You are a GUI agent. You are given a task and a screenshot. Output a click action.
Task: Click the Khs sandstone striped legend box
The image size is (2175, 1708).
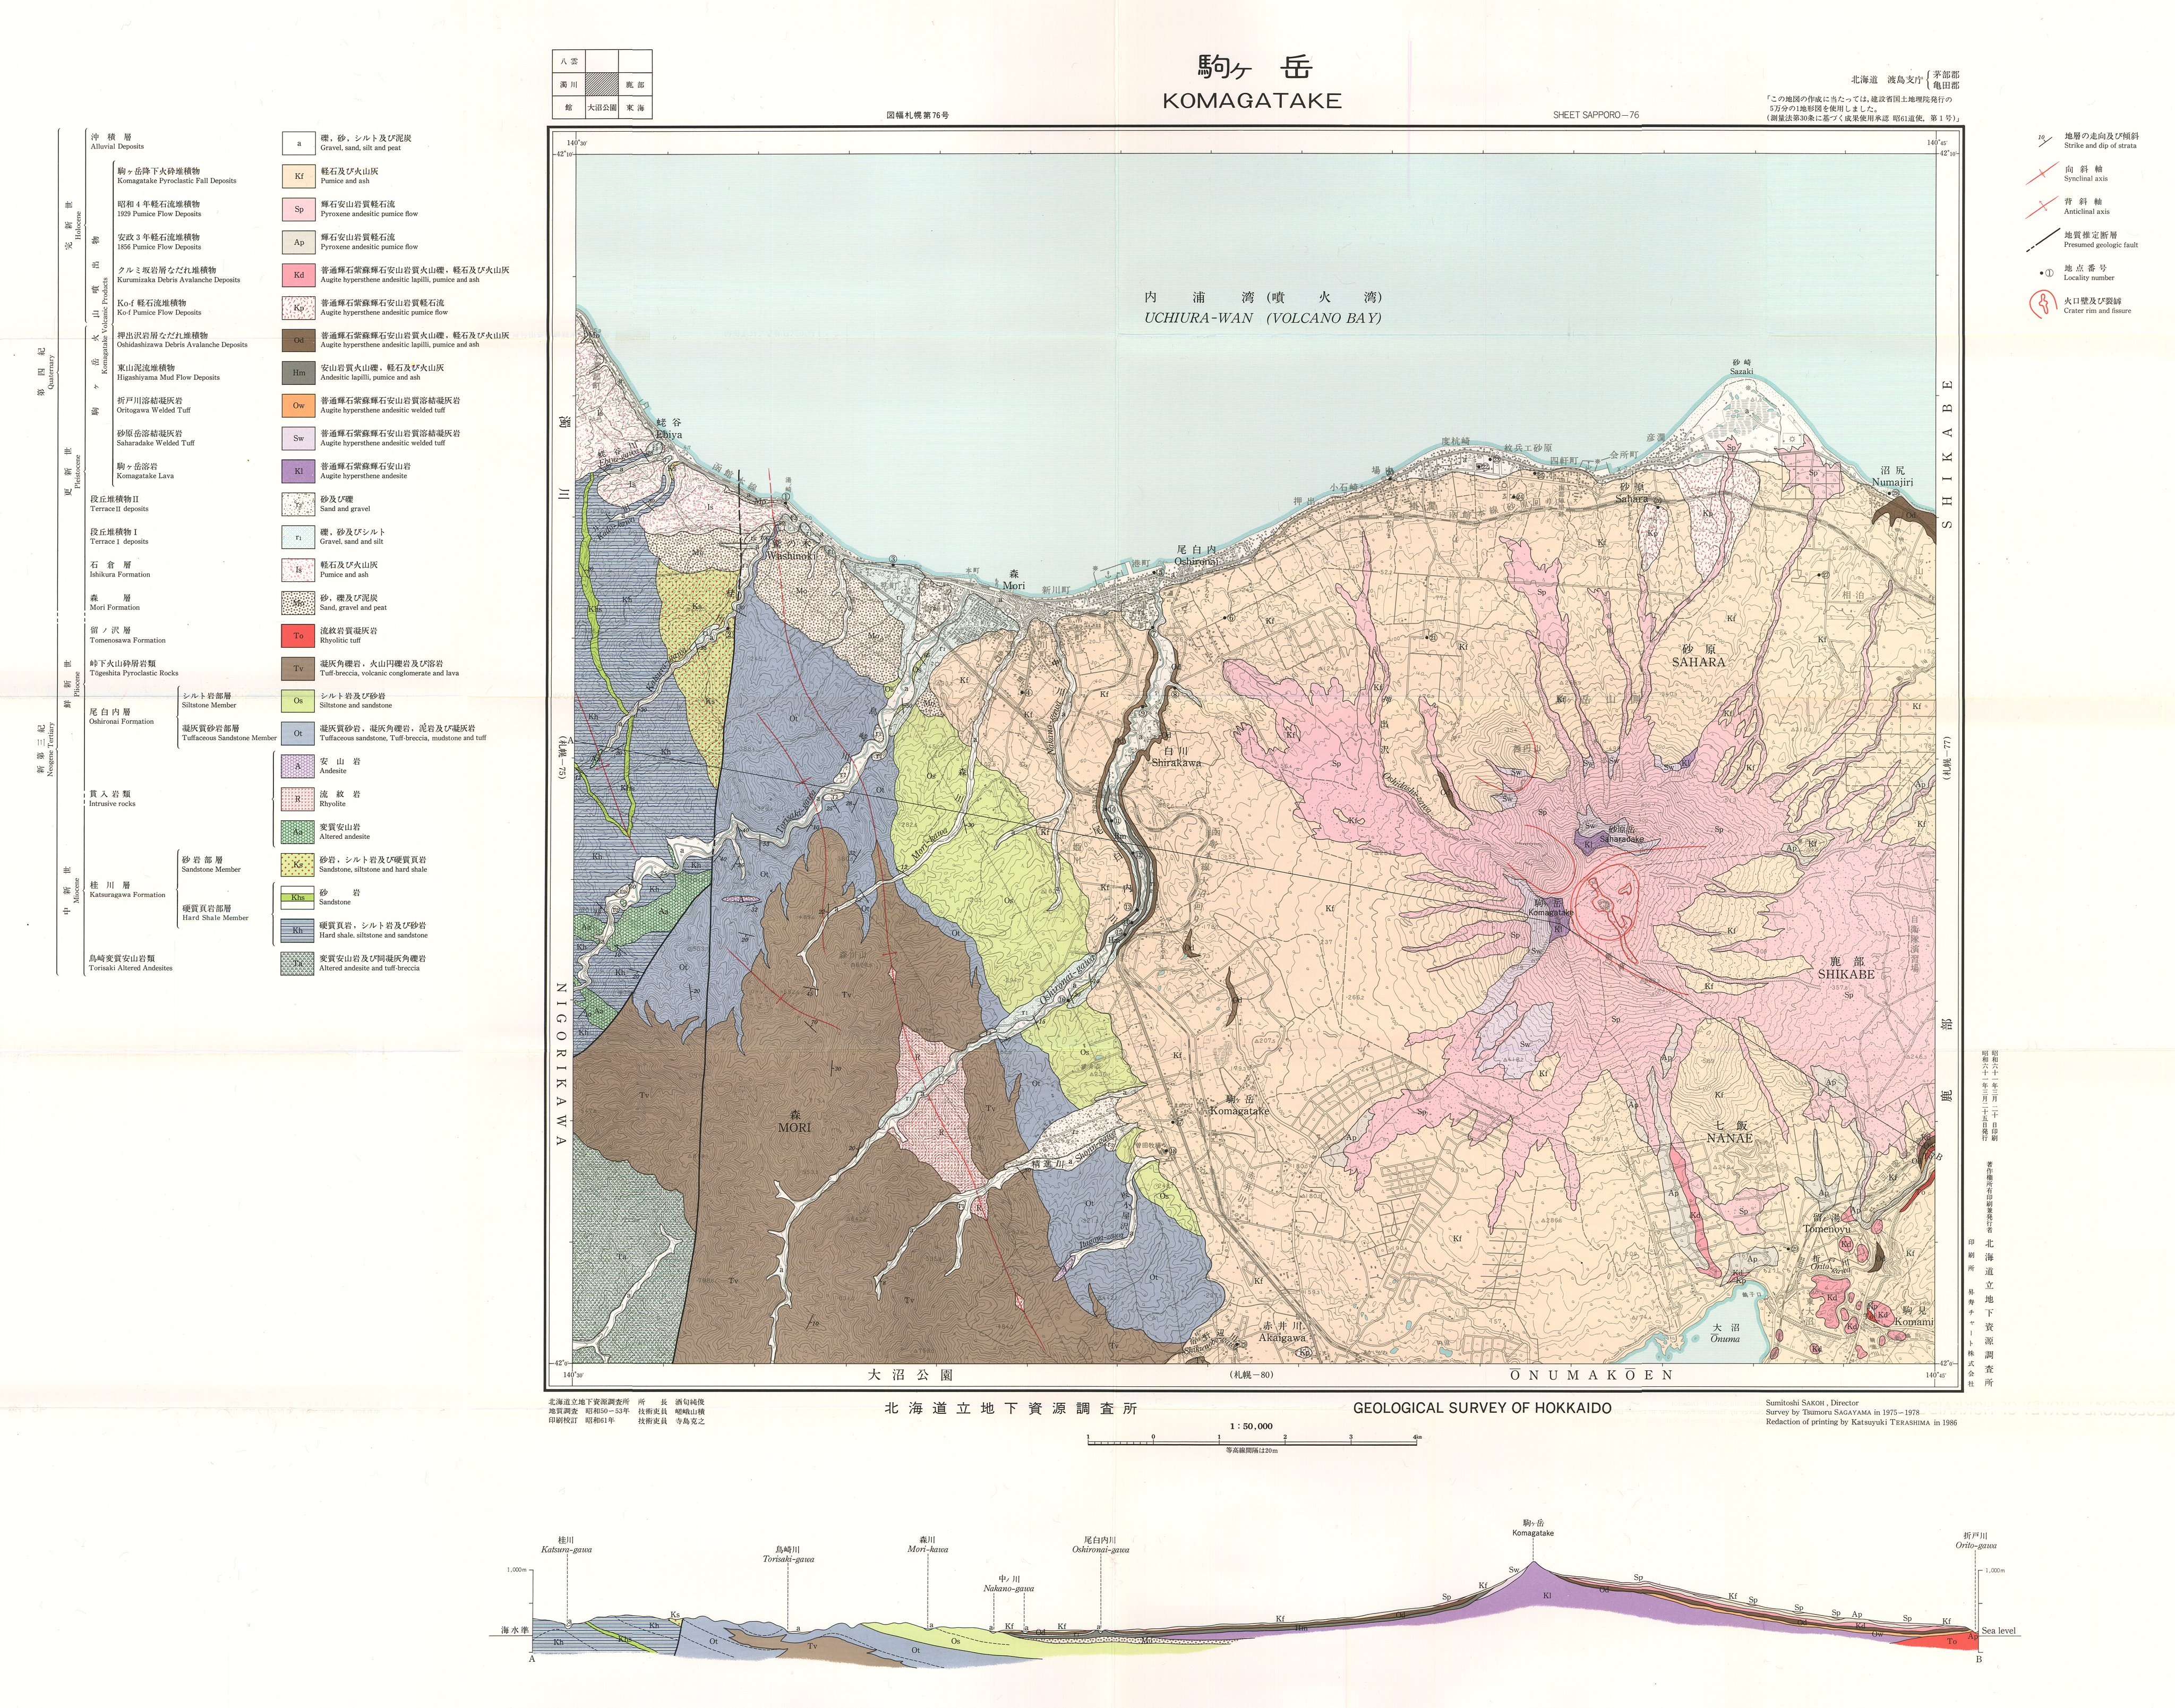(298, 897)
